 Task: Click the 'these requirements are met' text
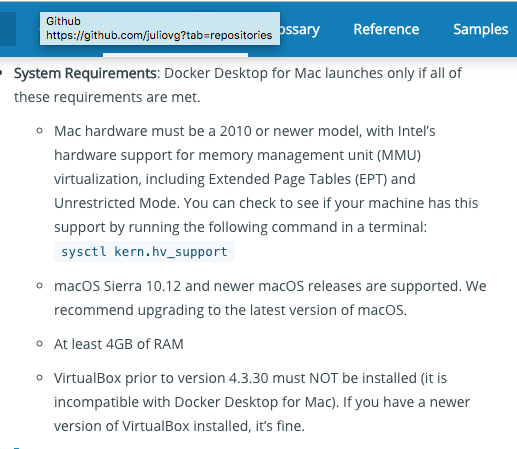click(x=106, y=97)
